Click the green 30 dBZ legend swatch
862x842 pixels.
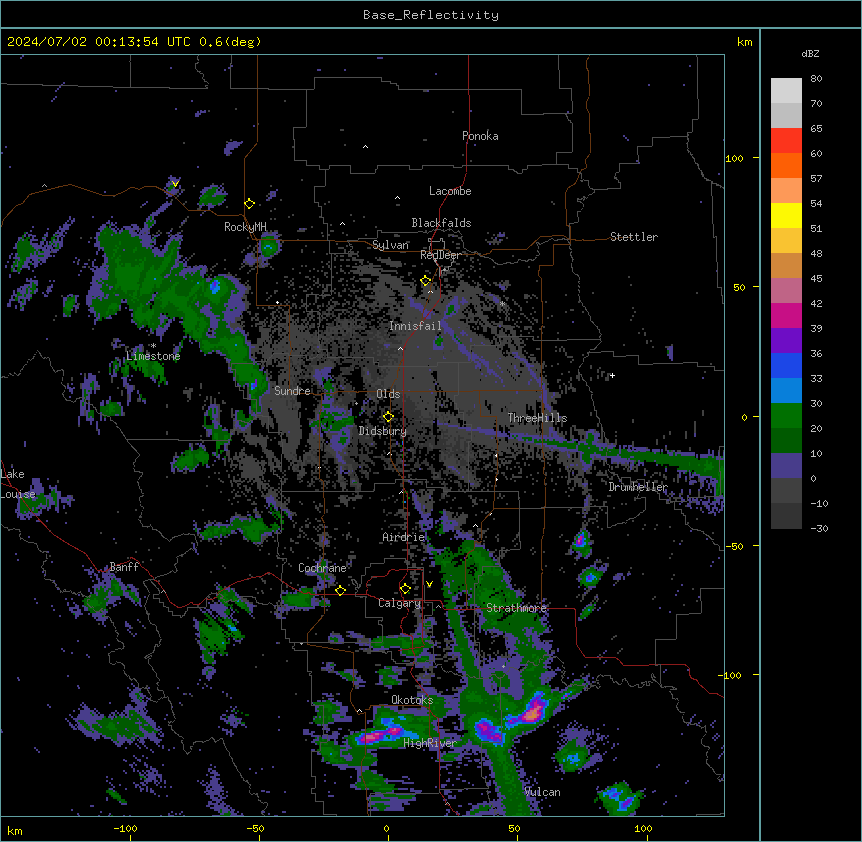pos(786,416)
